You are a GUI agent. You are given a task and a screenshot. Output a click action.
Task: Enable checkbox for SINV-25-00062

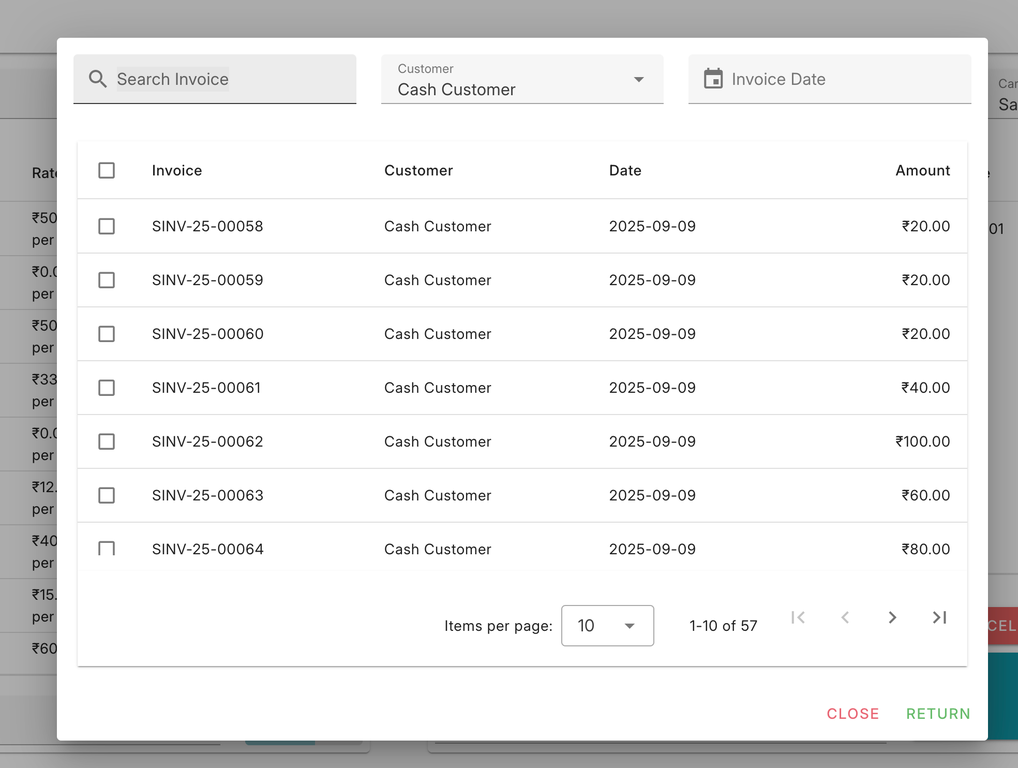pos(106,441)
